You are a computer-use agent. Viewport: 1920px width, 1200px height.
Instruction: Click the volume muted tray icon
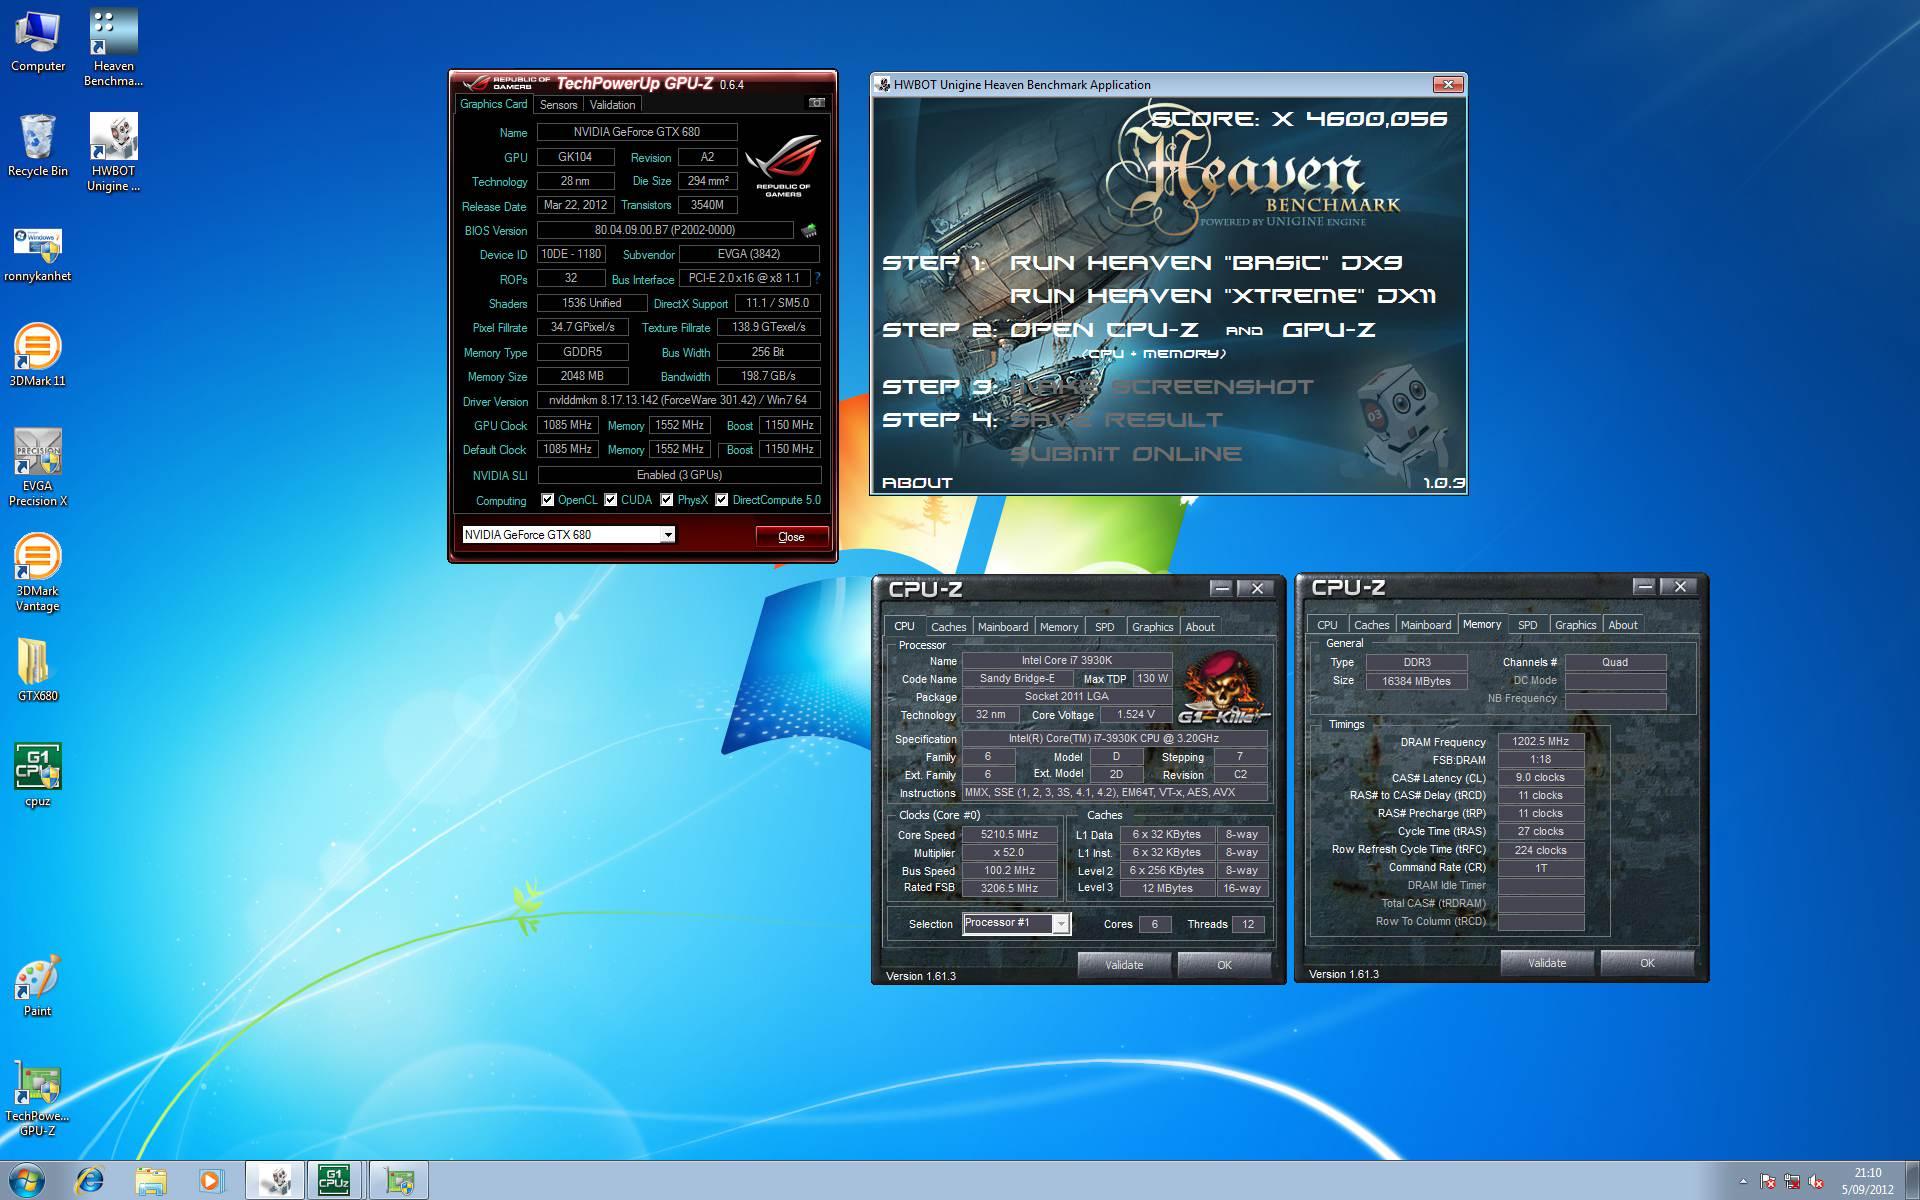point(1817,1181)
